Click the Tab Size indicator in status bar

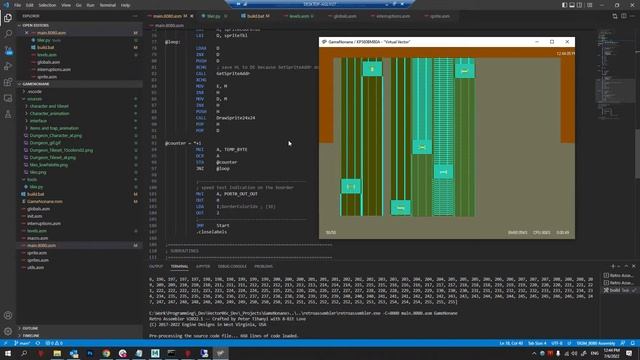(537, 343)
